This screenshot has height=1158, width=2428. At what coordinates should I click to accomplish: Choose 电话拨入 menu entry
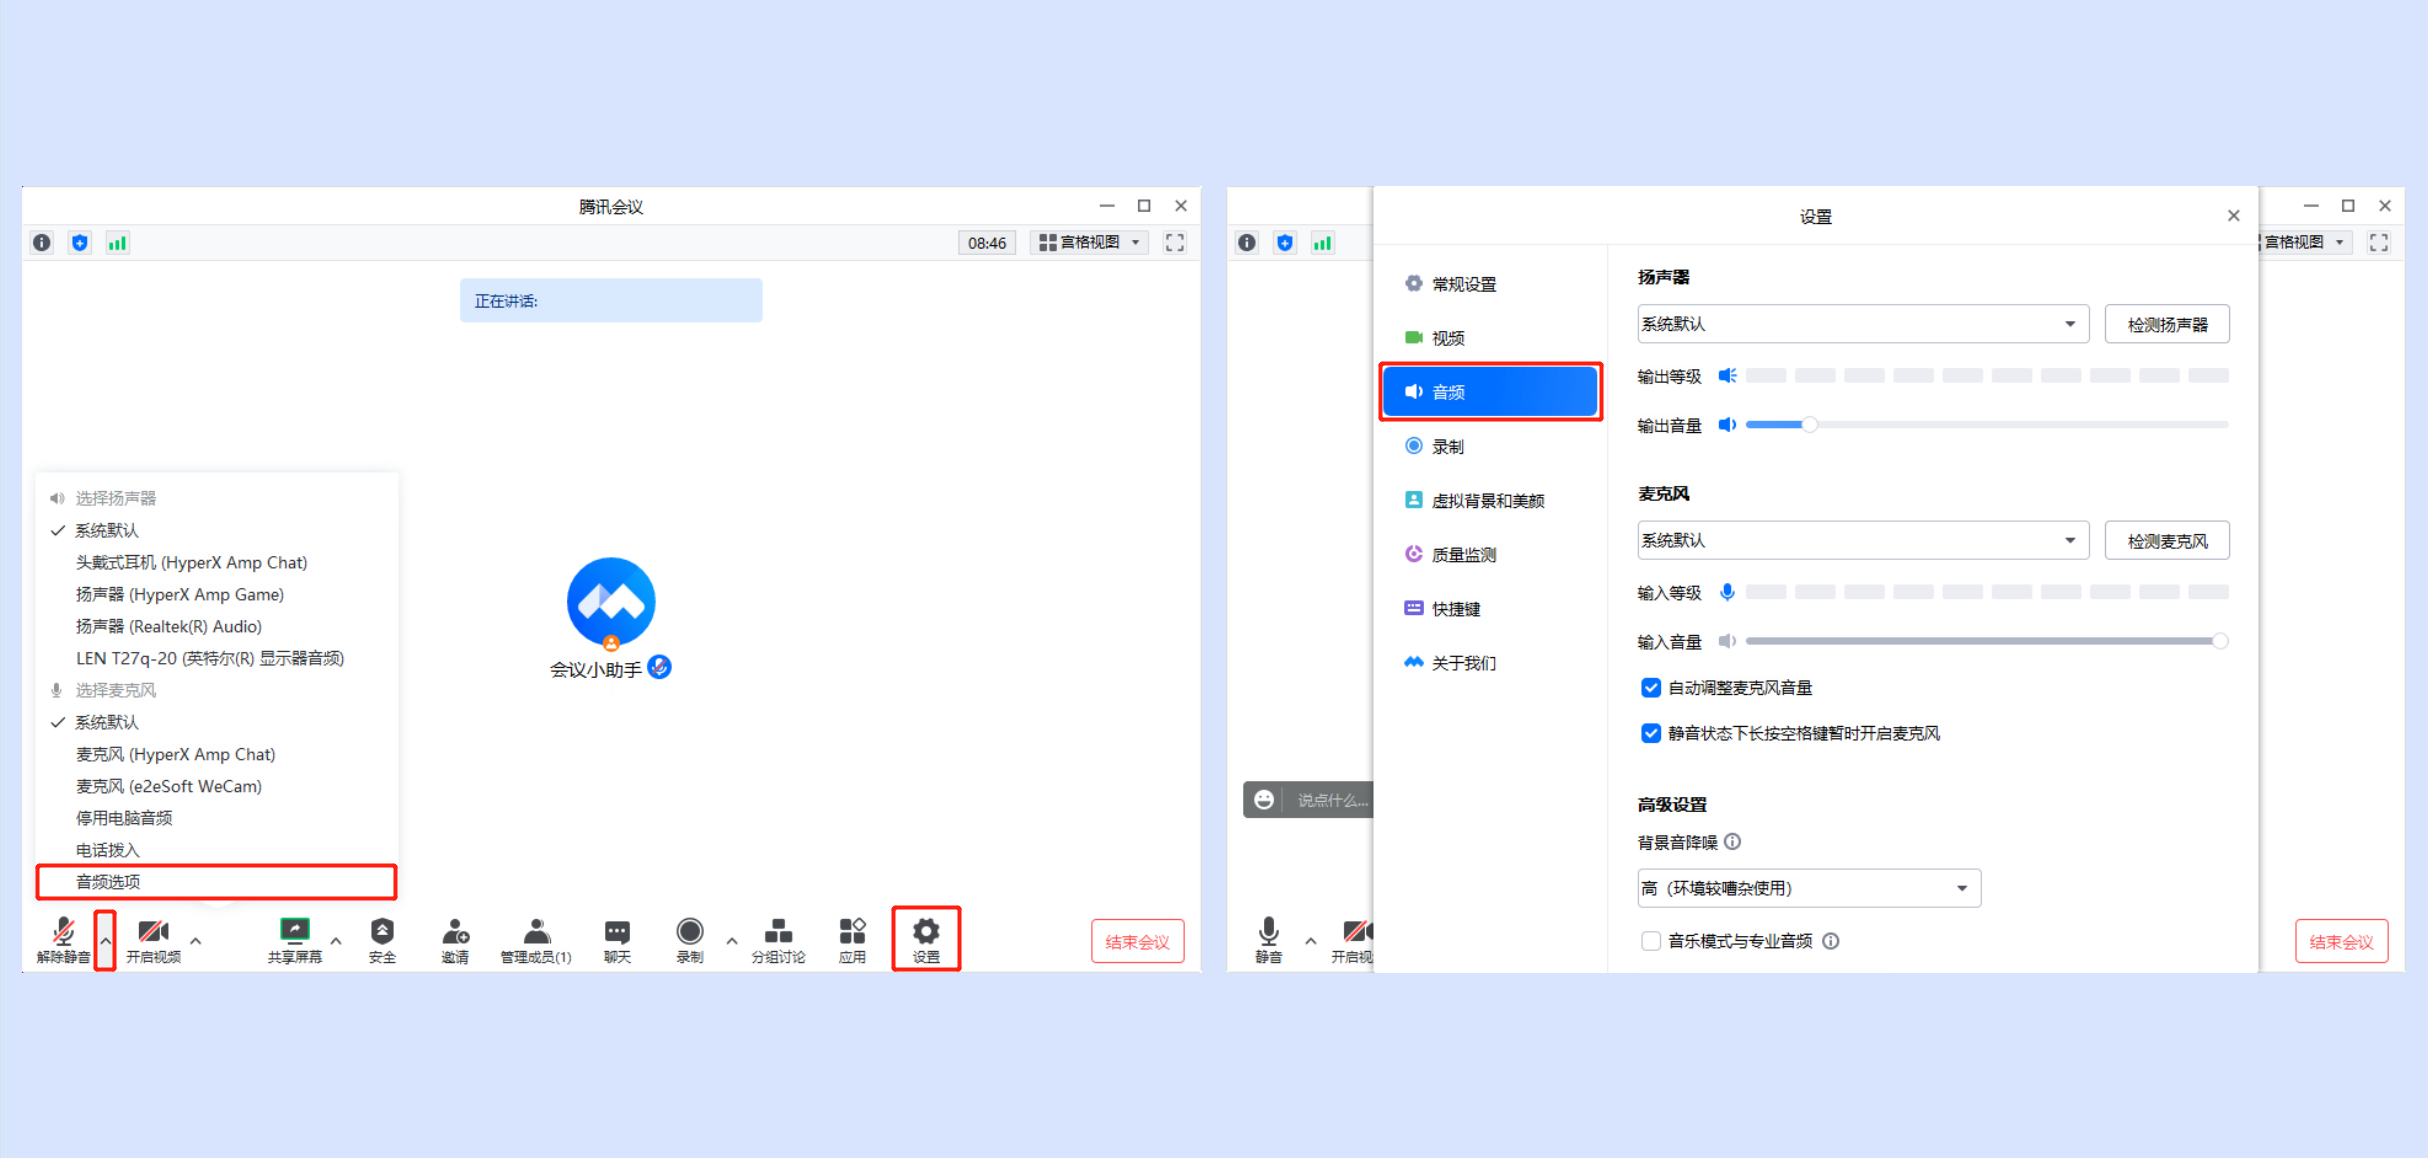coord(108,850)
